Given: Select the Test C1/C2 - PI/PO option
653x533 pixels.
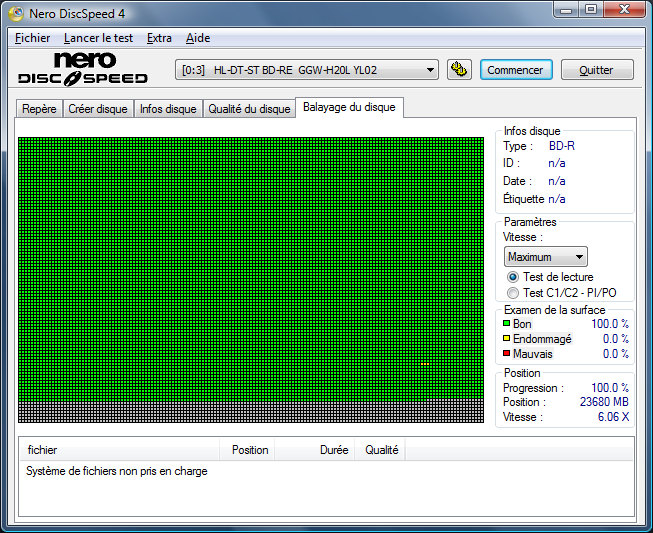Looking at the screenshot, I should point(513,293).
